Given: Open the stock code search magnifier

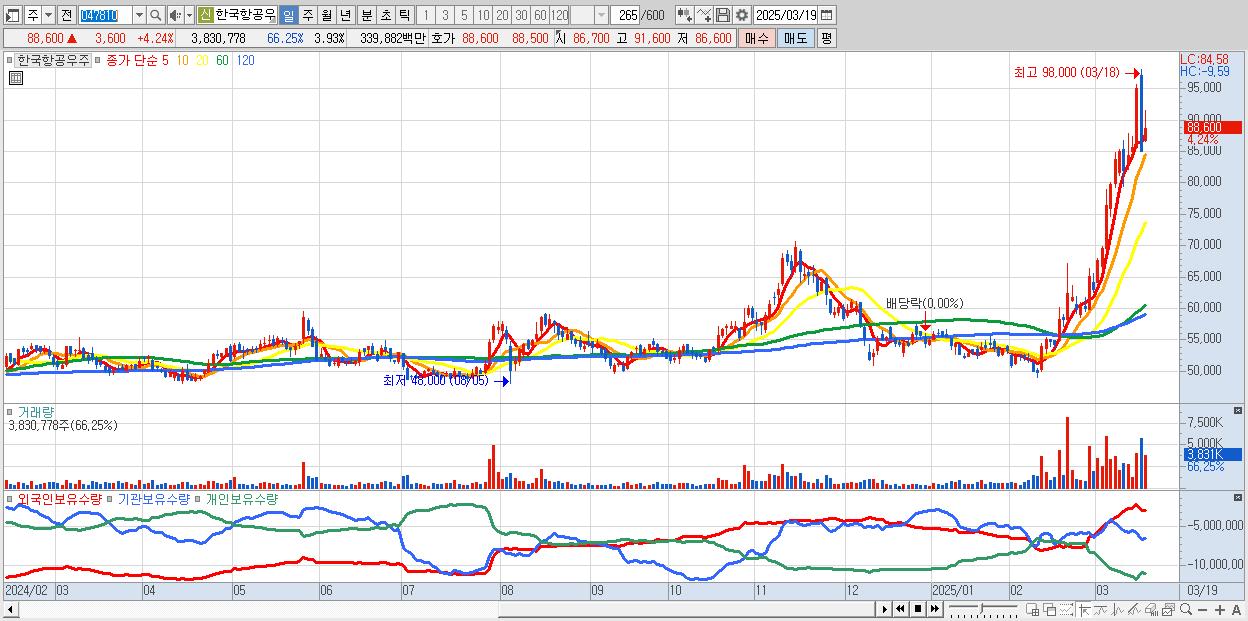Looking at the screenshot, I should tap(156, 15).
